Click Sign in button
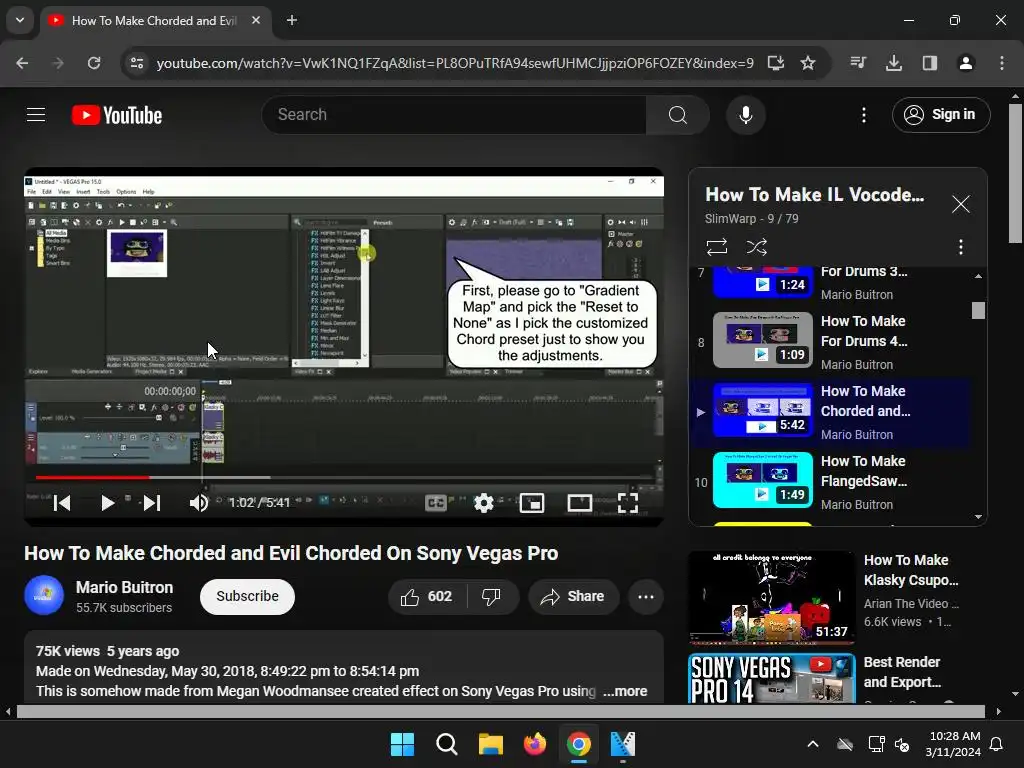Viewport: 1024px width, 768px height. pos(941,115)
